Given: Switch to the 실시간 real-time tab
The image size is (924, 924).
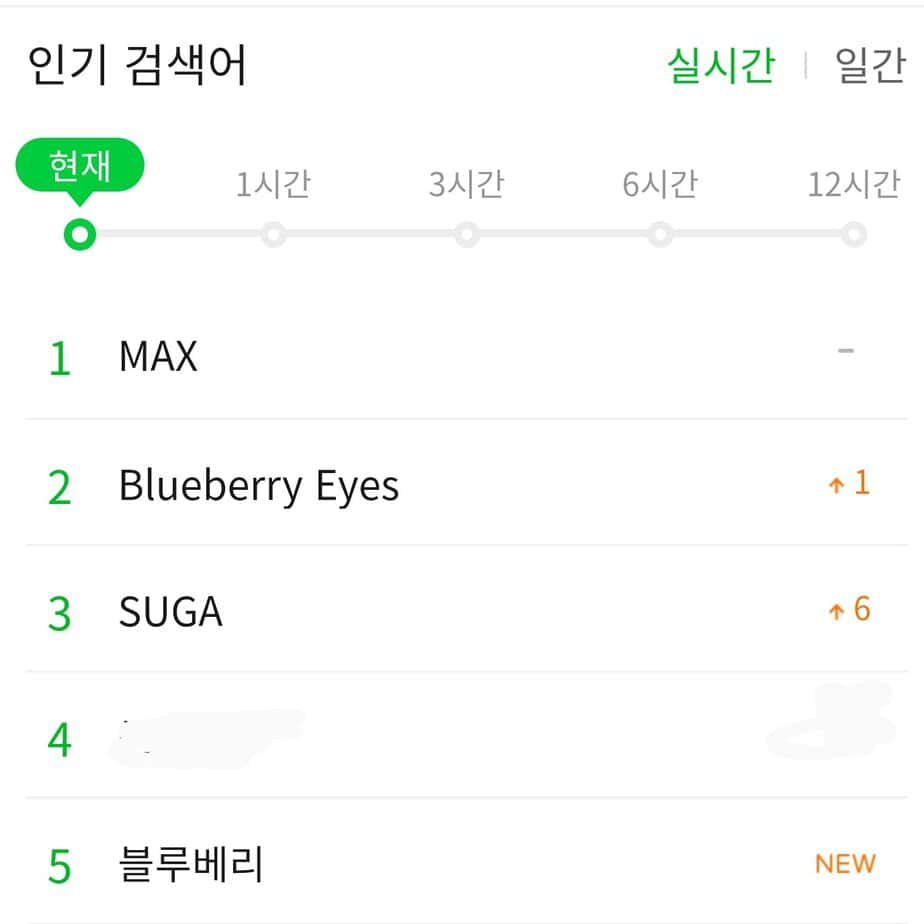Looking at the screenshot, I should (x=720, y=66).
